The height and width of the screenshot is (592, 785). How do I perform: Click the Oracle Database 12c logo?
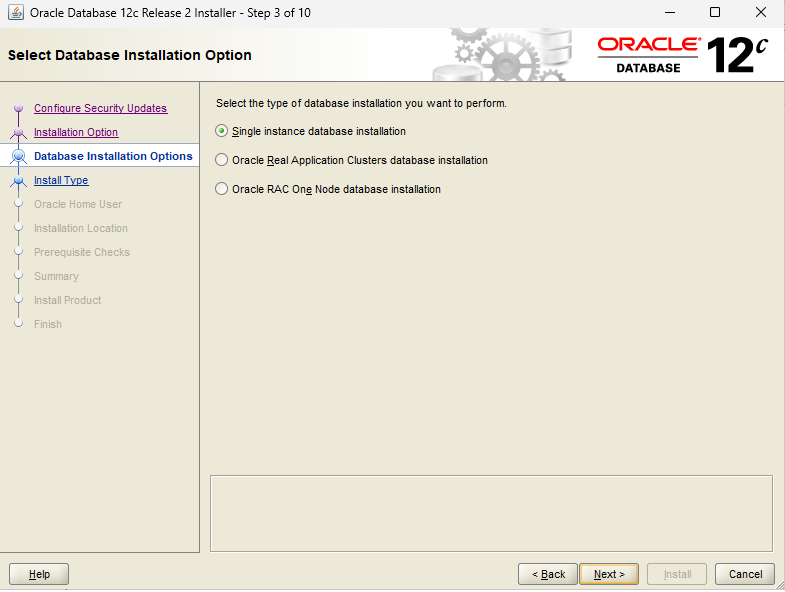683,55
